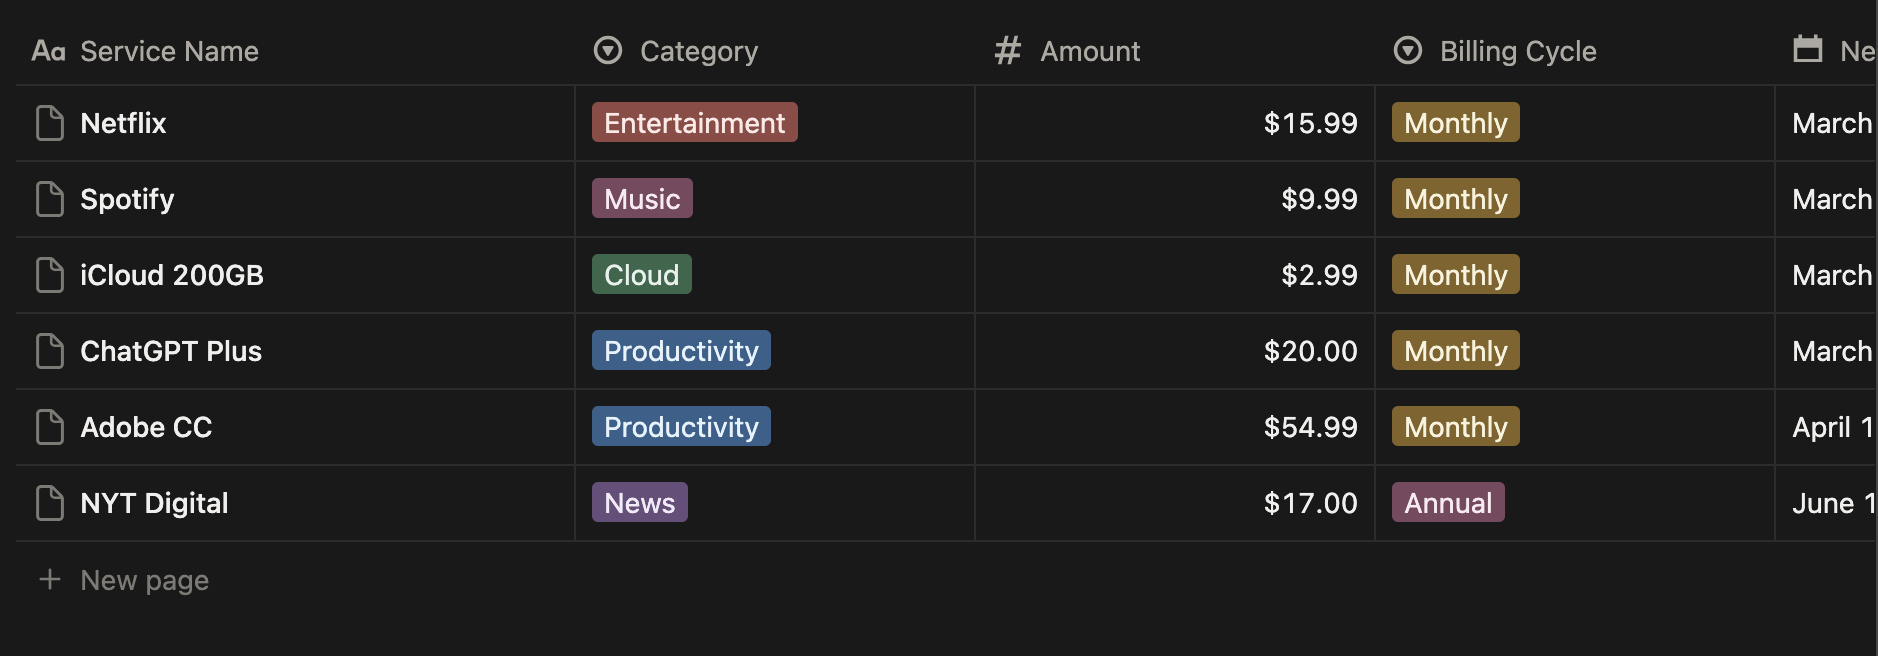Click the ChatGPT Plus service name
The width and height of the screenshot is (1878, 656).
[x=171, y=351]
